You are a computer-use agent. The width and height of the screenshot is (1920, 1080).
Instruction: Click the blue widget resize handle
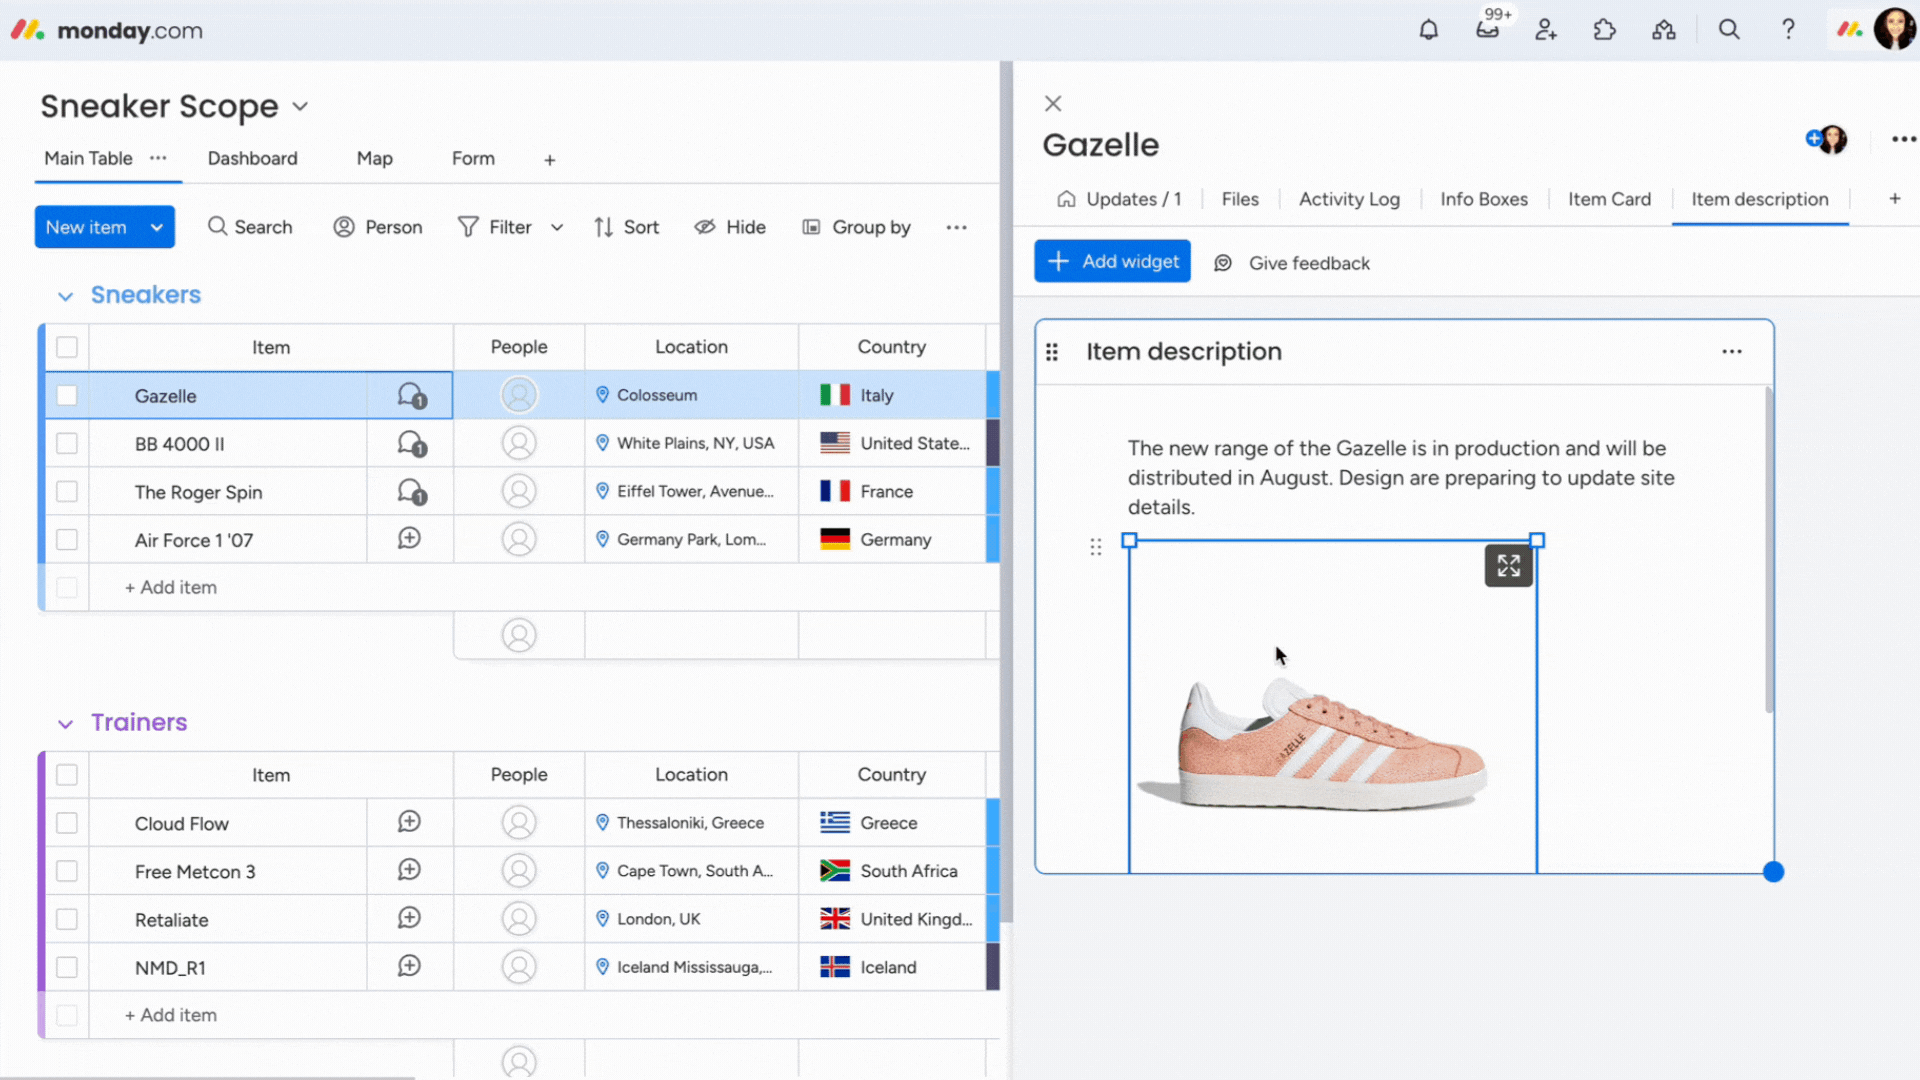point(1773,872)
